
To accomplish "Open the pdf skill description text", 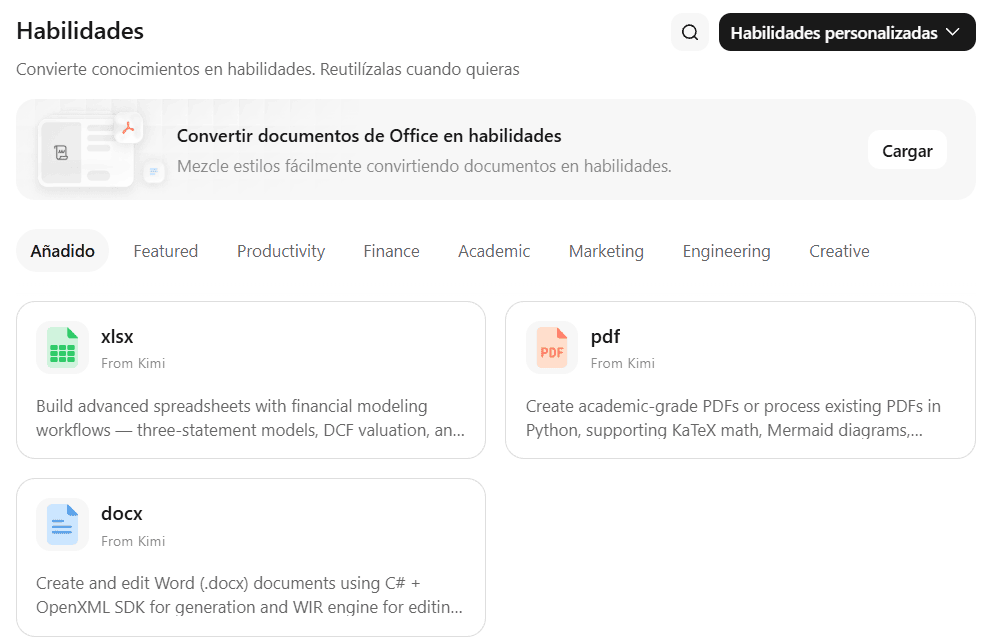I will (733, 418).
